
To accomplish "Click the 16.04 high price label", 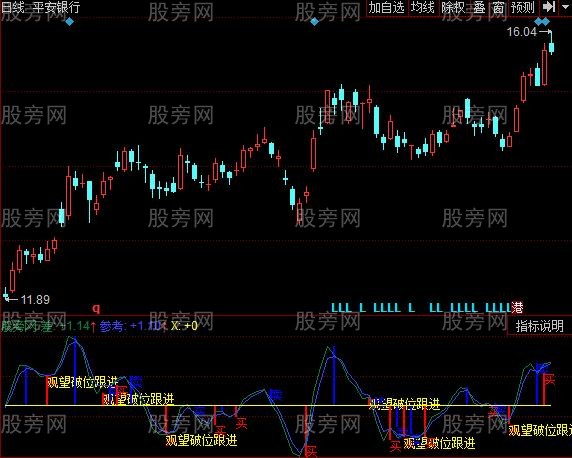I will tap(522, 32).
